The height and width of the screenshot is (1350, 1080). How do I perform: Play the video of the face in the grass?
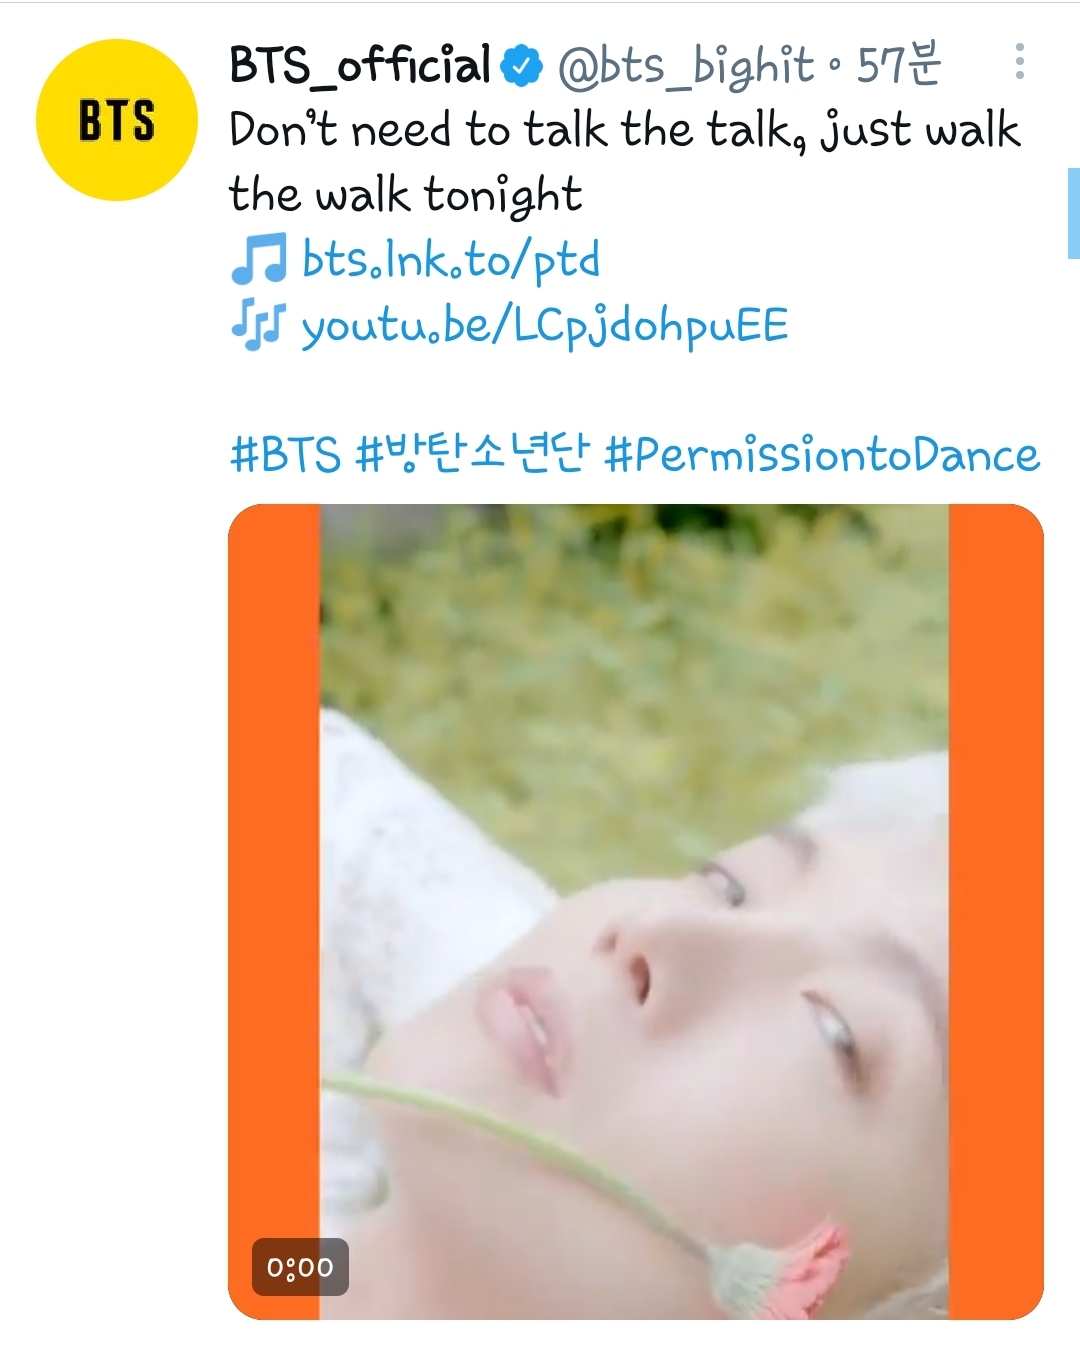pos(635,911)
